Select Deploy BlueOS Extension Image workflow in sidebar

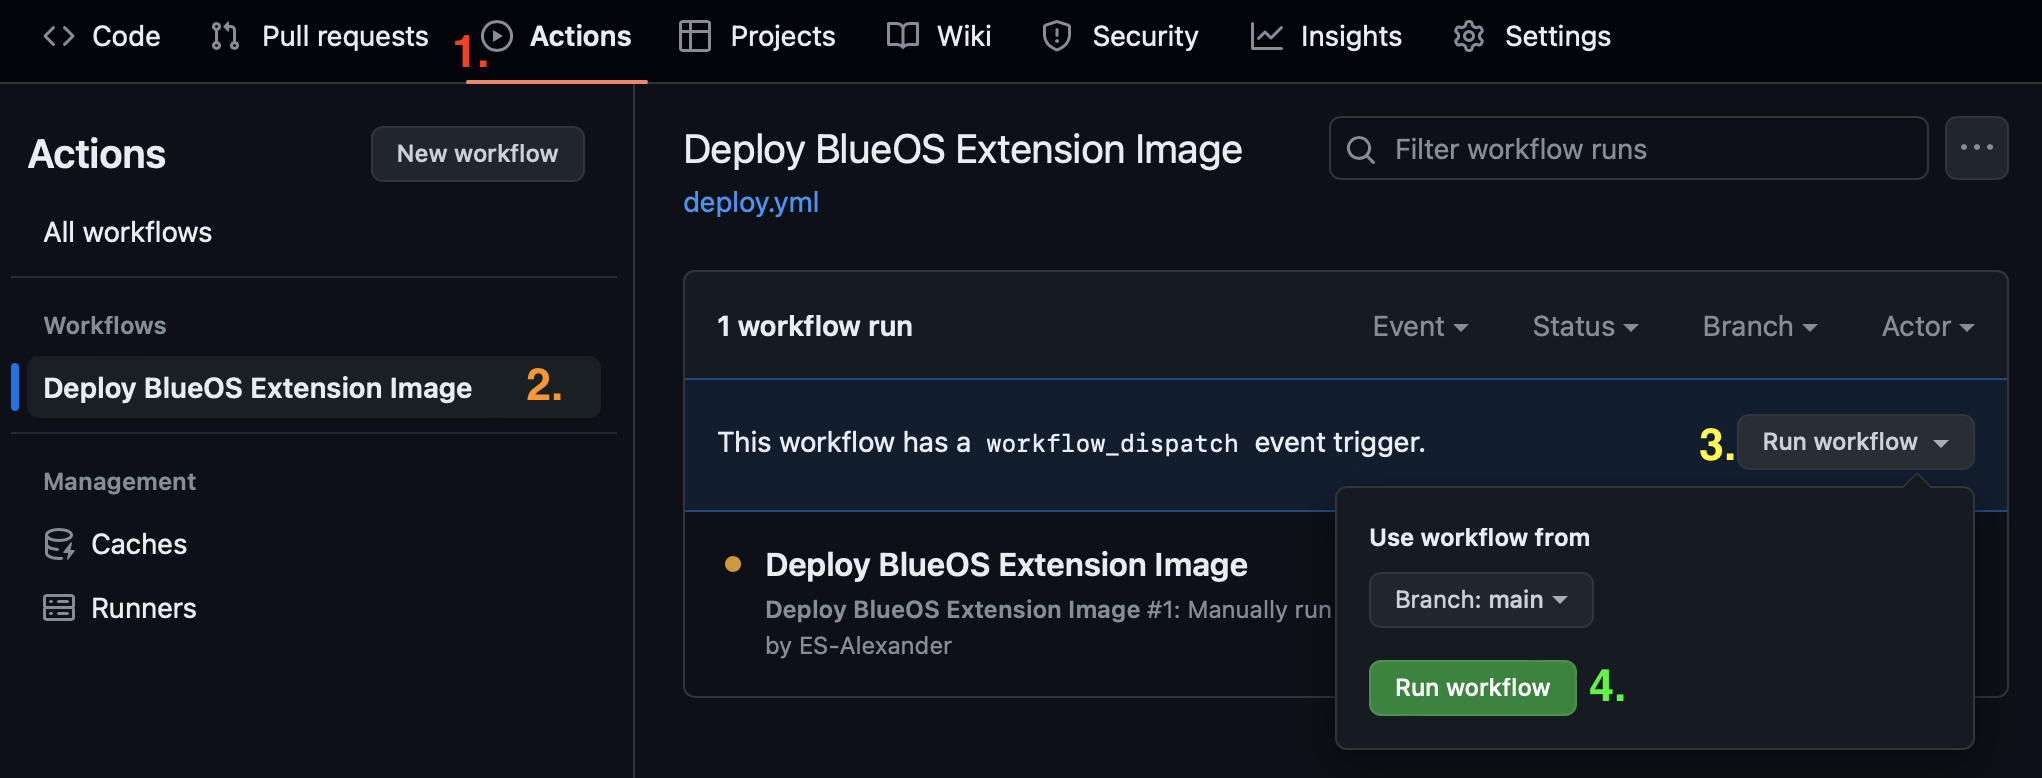[x=314, y=387]
